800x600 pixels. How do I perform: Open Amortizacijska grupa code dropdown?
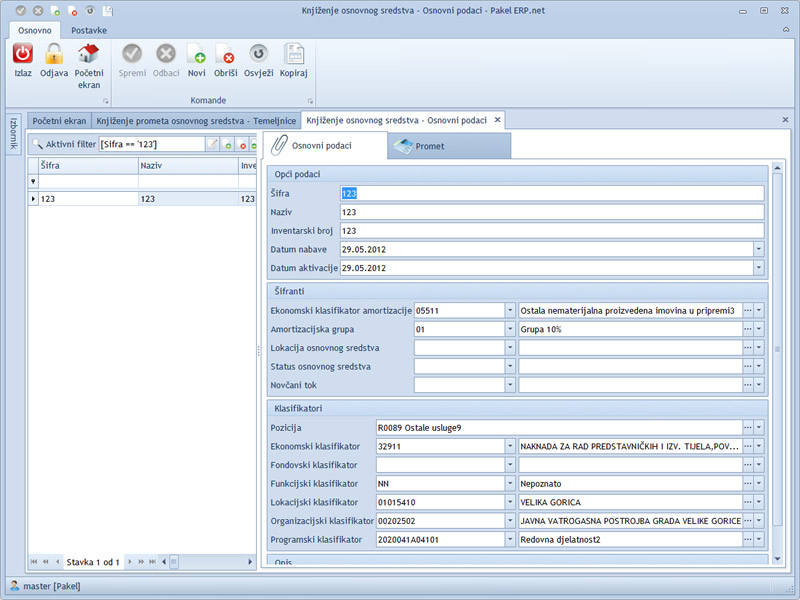point(509,329)
